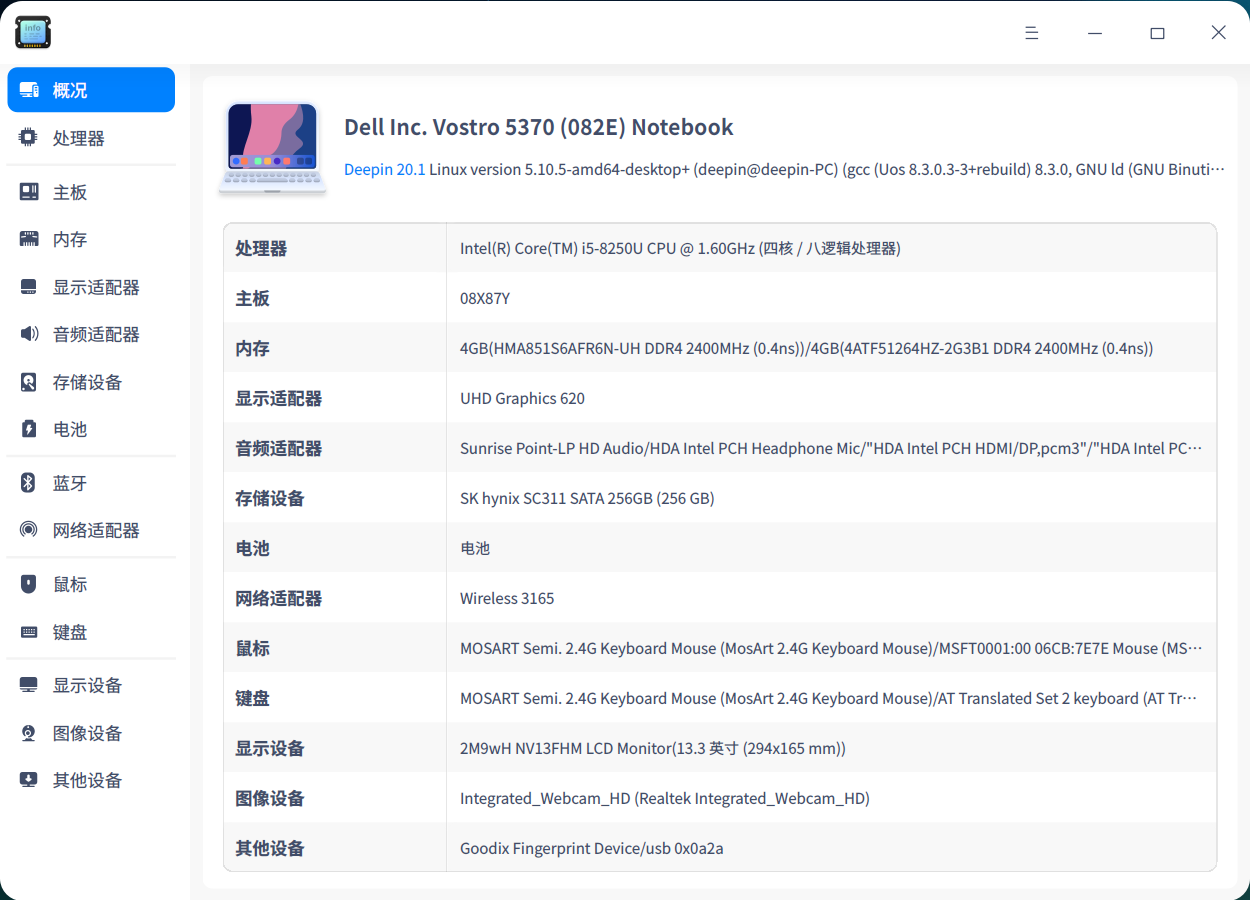Click the 内存 table row label
The image size is (1250, 900).
tap(252, 348)
